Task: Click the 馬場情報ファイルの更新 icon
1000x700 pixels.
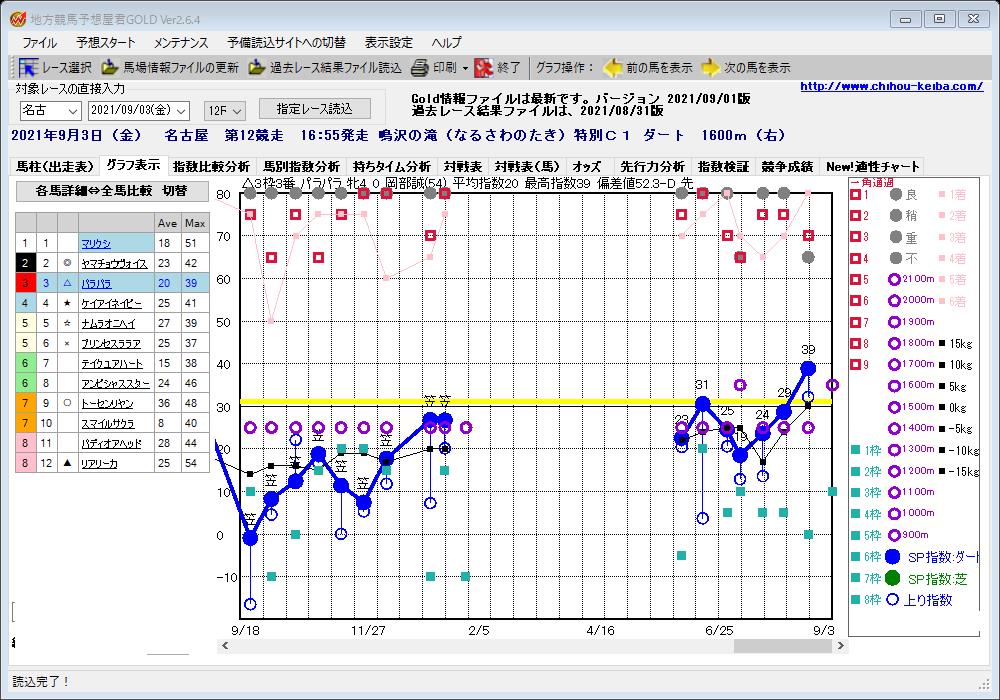Action: tap(110, 67)
